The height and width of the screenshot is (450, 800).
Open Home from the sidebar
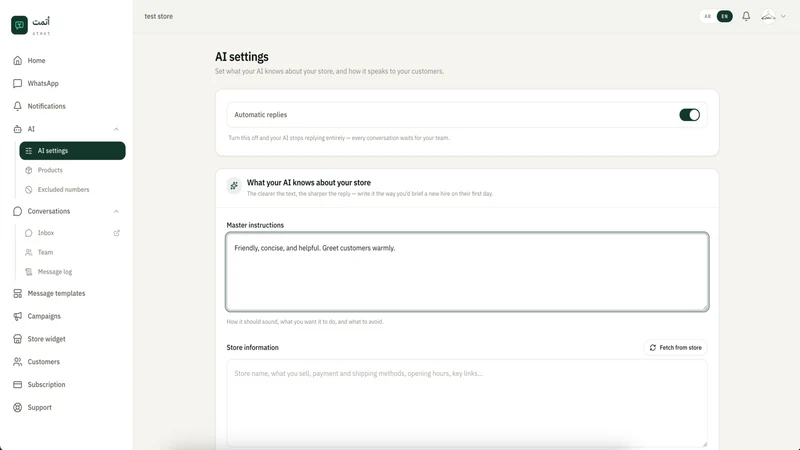pyautogui.click(x=36, y=60)
